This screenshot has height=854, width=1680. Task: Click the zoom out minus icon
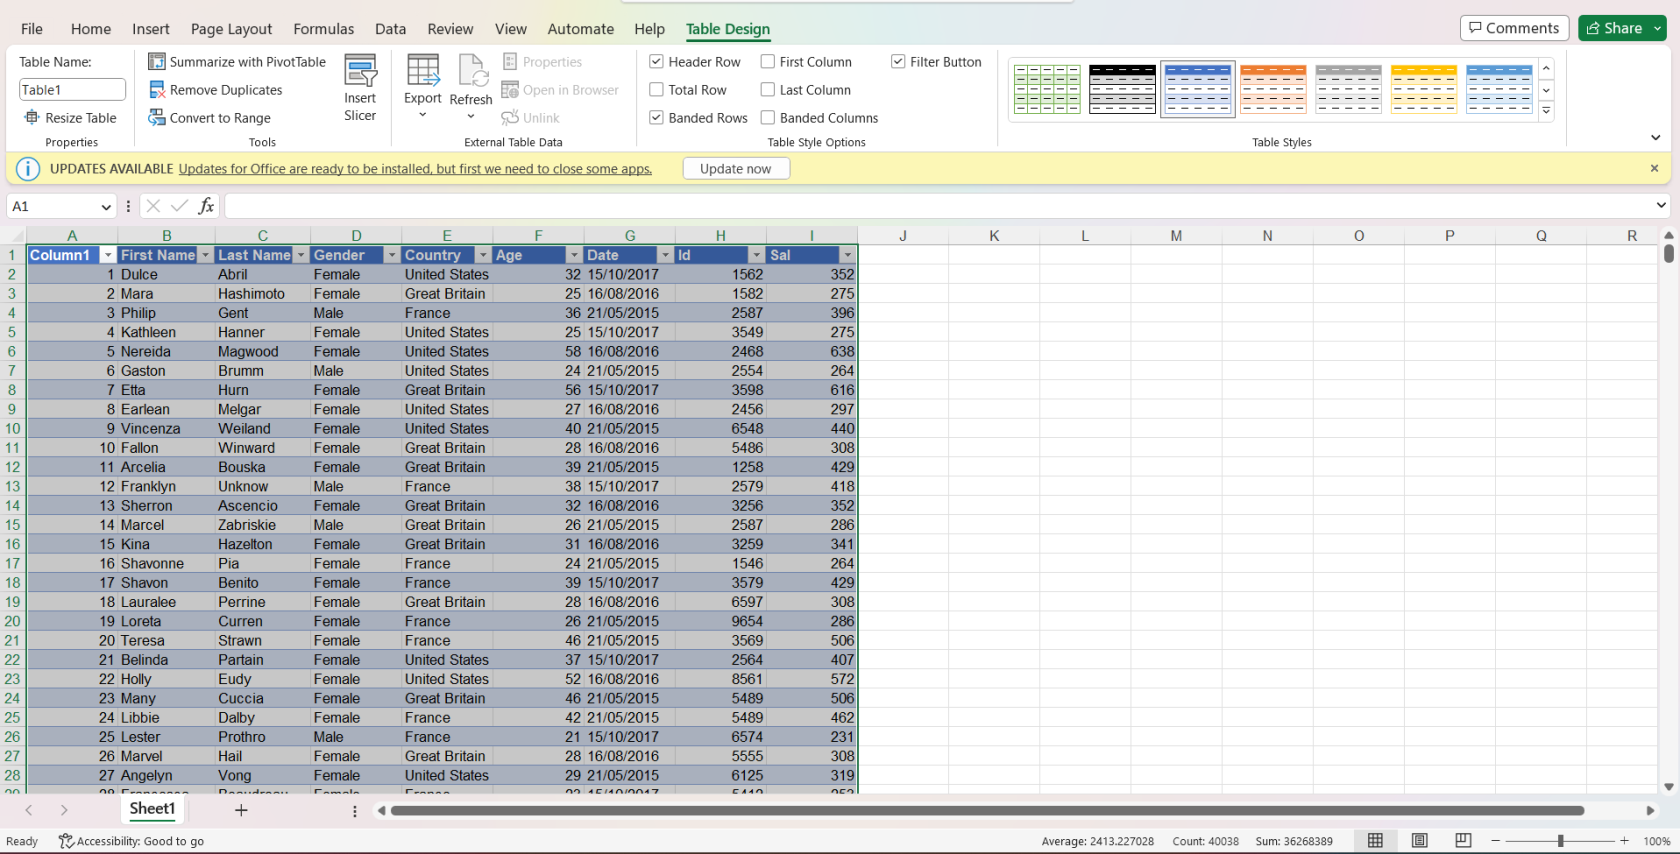click(x=1496, y=841)
